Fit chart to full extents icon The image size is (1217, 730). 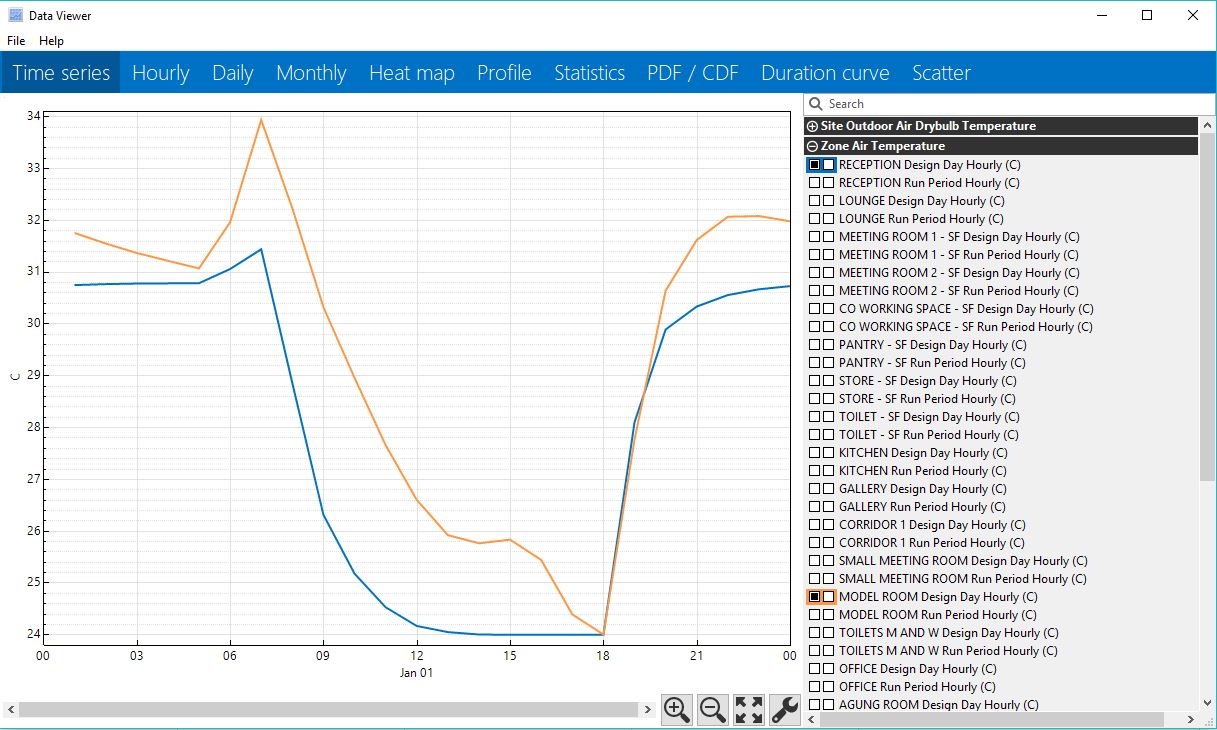[x=749, y=709]
